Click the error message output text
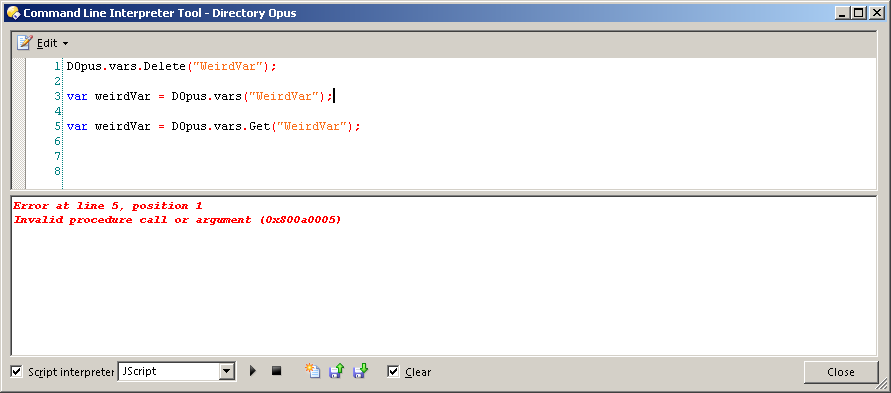891x393 pixels. pos(177,213)
